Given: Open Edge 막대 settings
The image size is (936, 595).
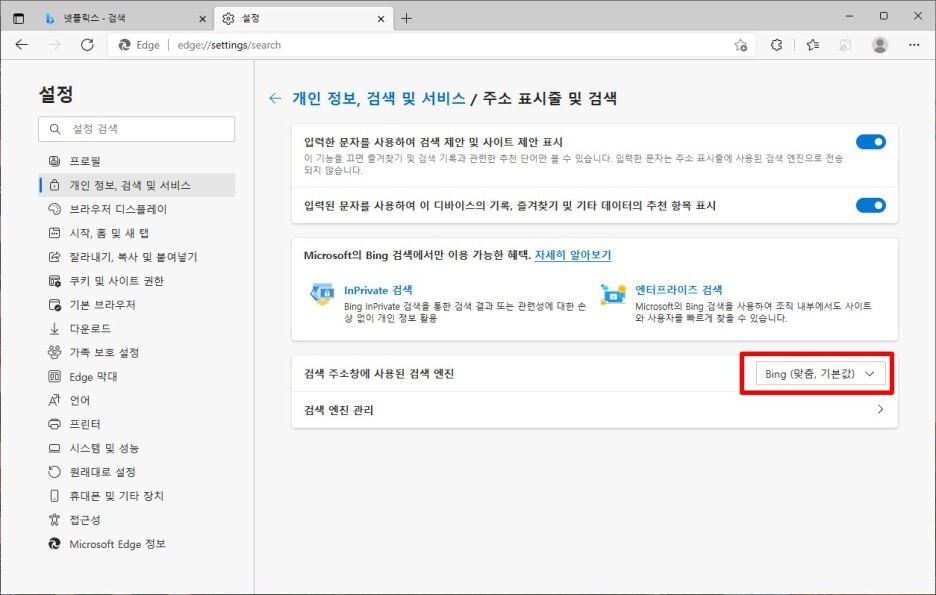Looking at the screenshot, I should point(137,377).
